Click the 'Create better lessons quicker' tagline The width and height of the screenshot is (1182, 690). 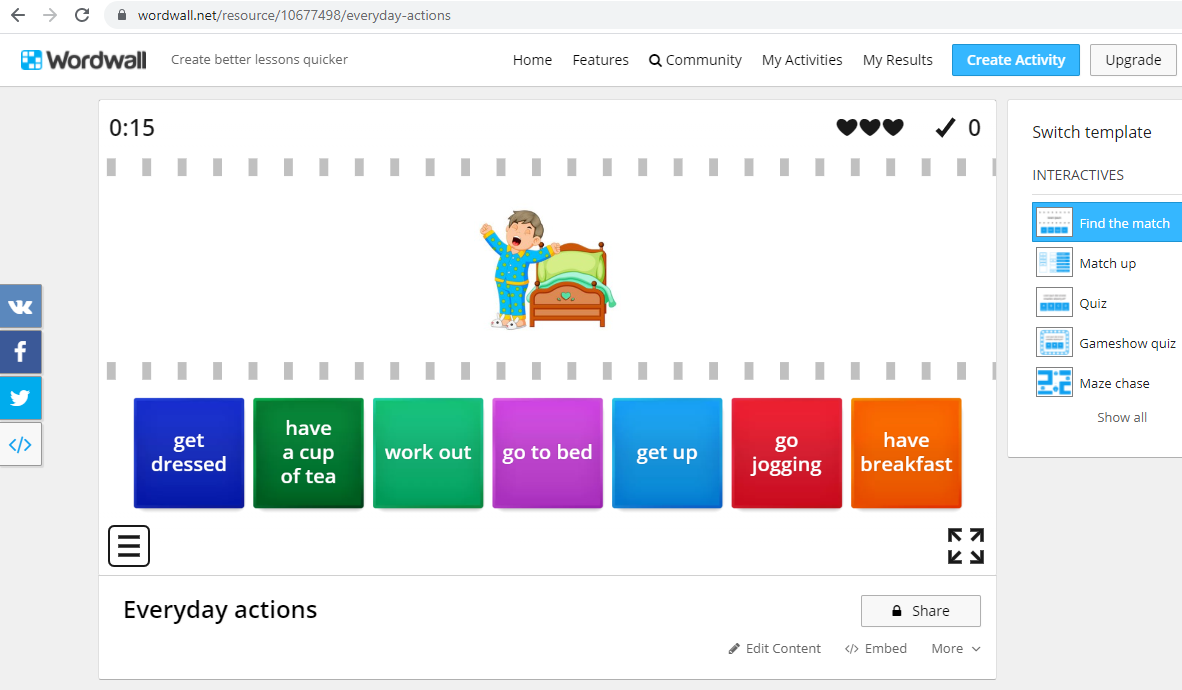[259, 60]
